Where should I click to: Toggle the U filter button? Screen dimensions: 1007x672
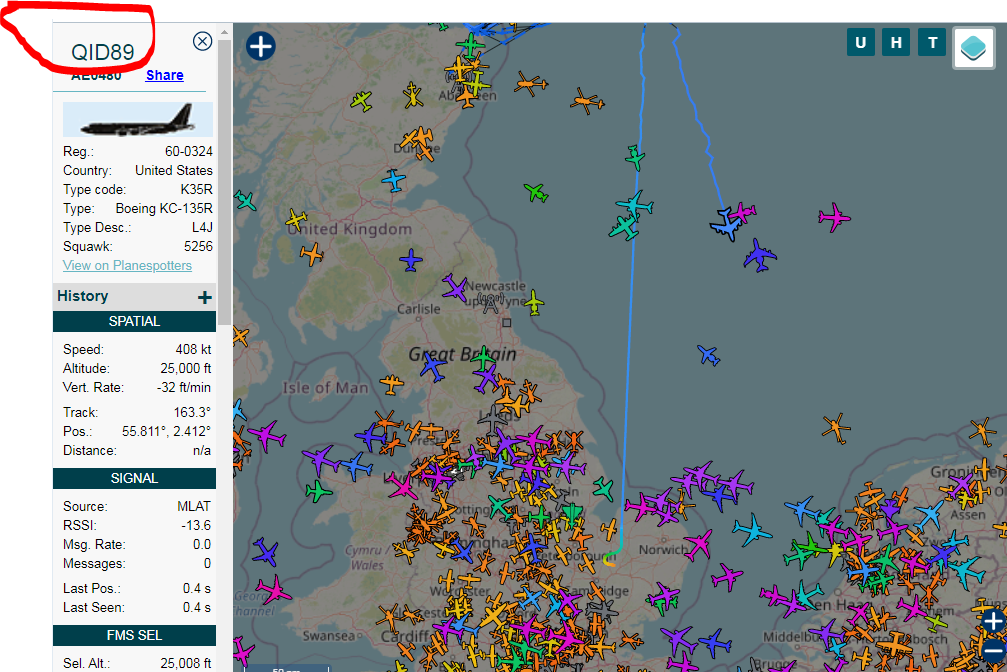pyautogui.click(x=861, y=43)
